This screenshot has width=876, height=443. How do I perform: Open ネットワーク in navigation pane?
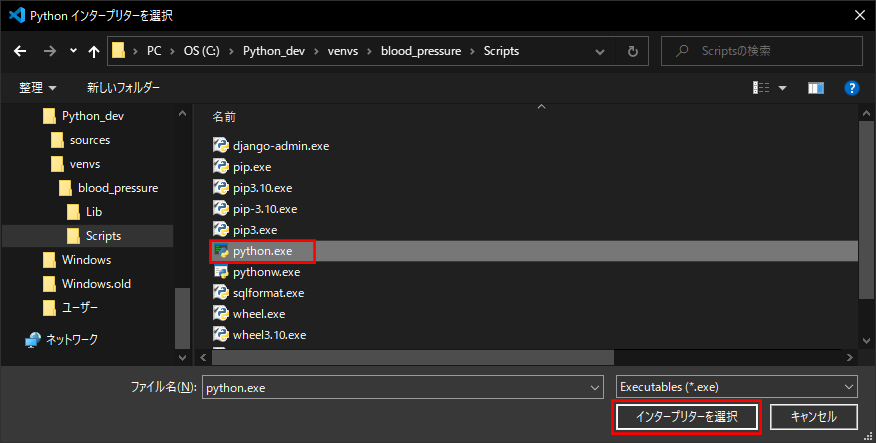71,339
